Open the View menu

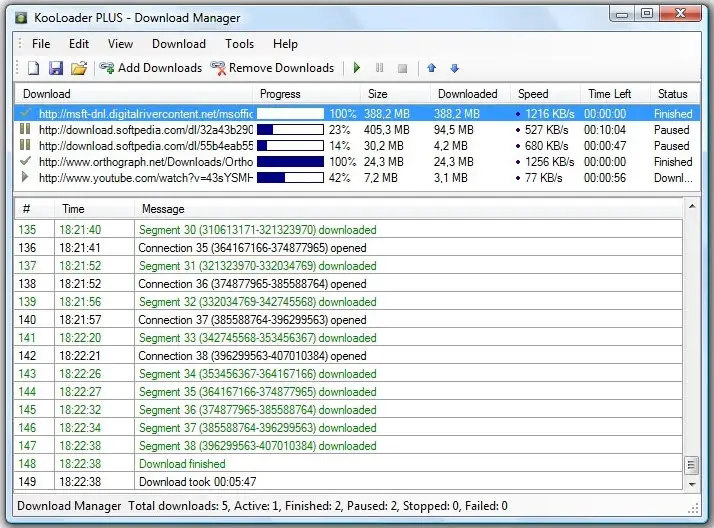coord(120,44)
